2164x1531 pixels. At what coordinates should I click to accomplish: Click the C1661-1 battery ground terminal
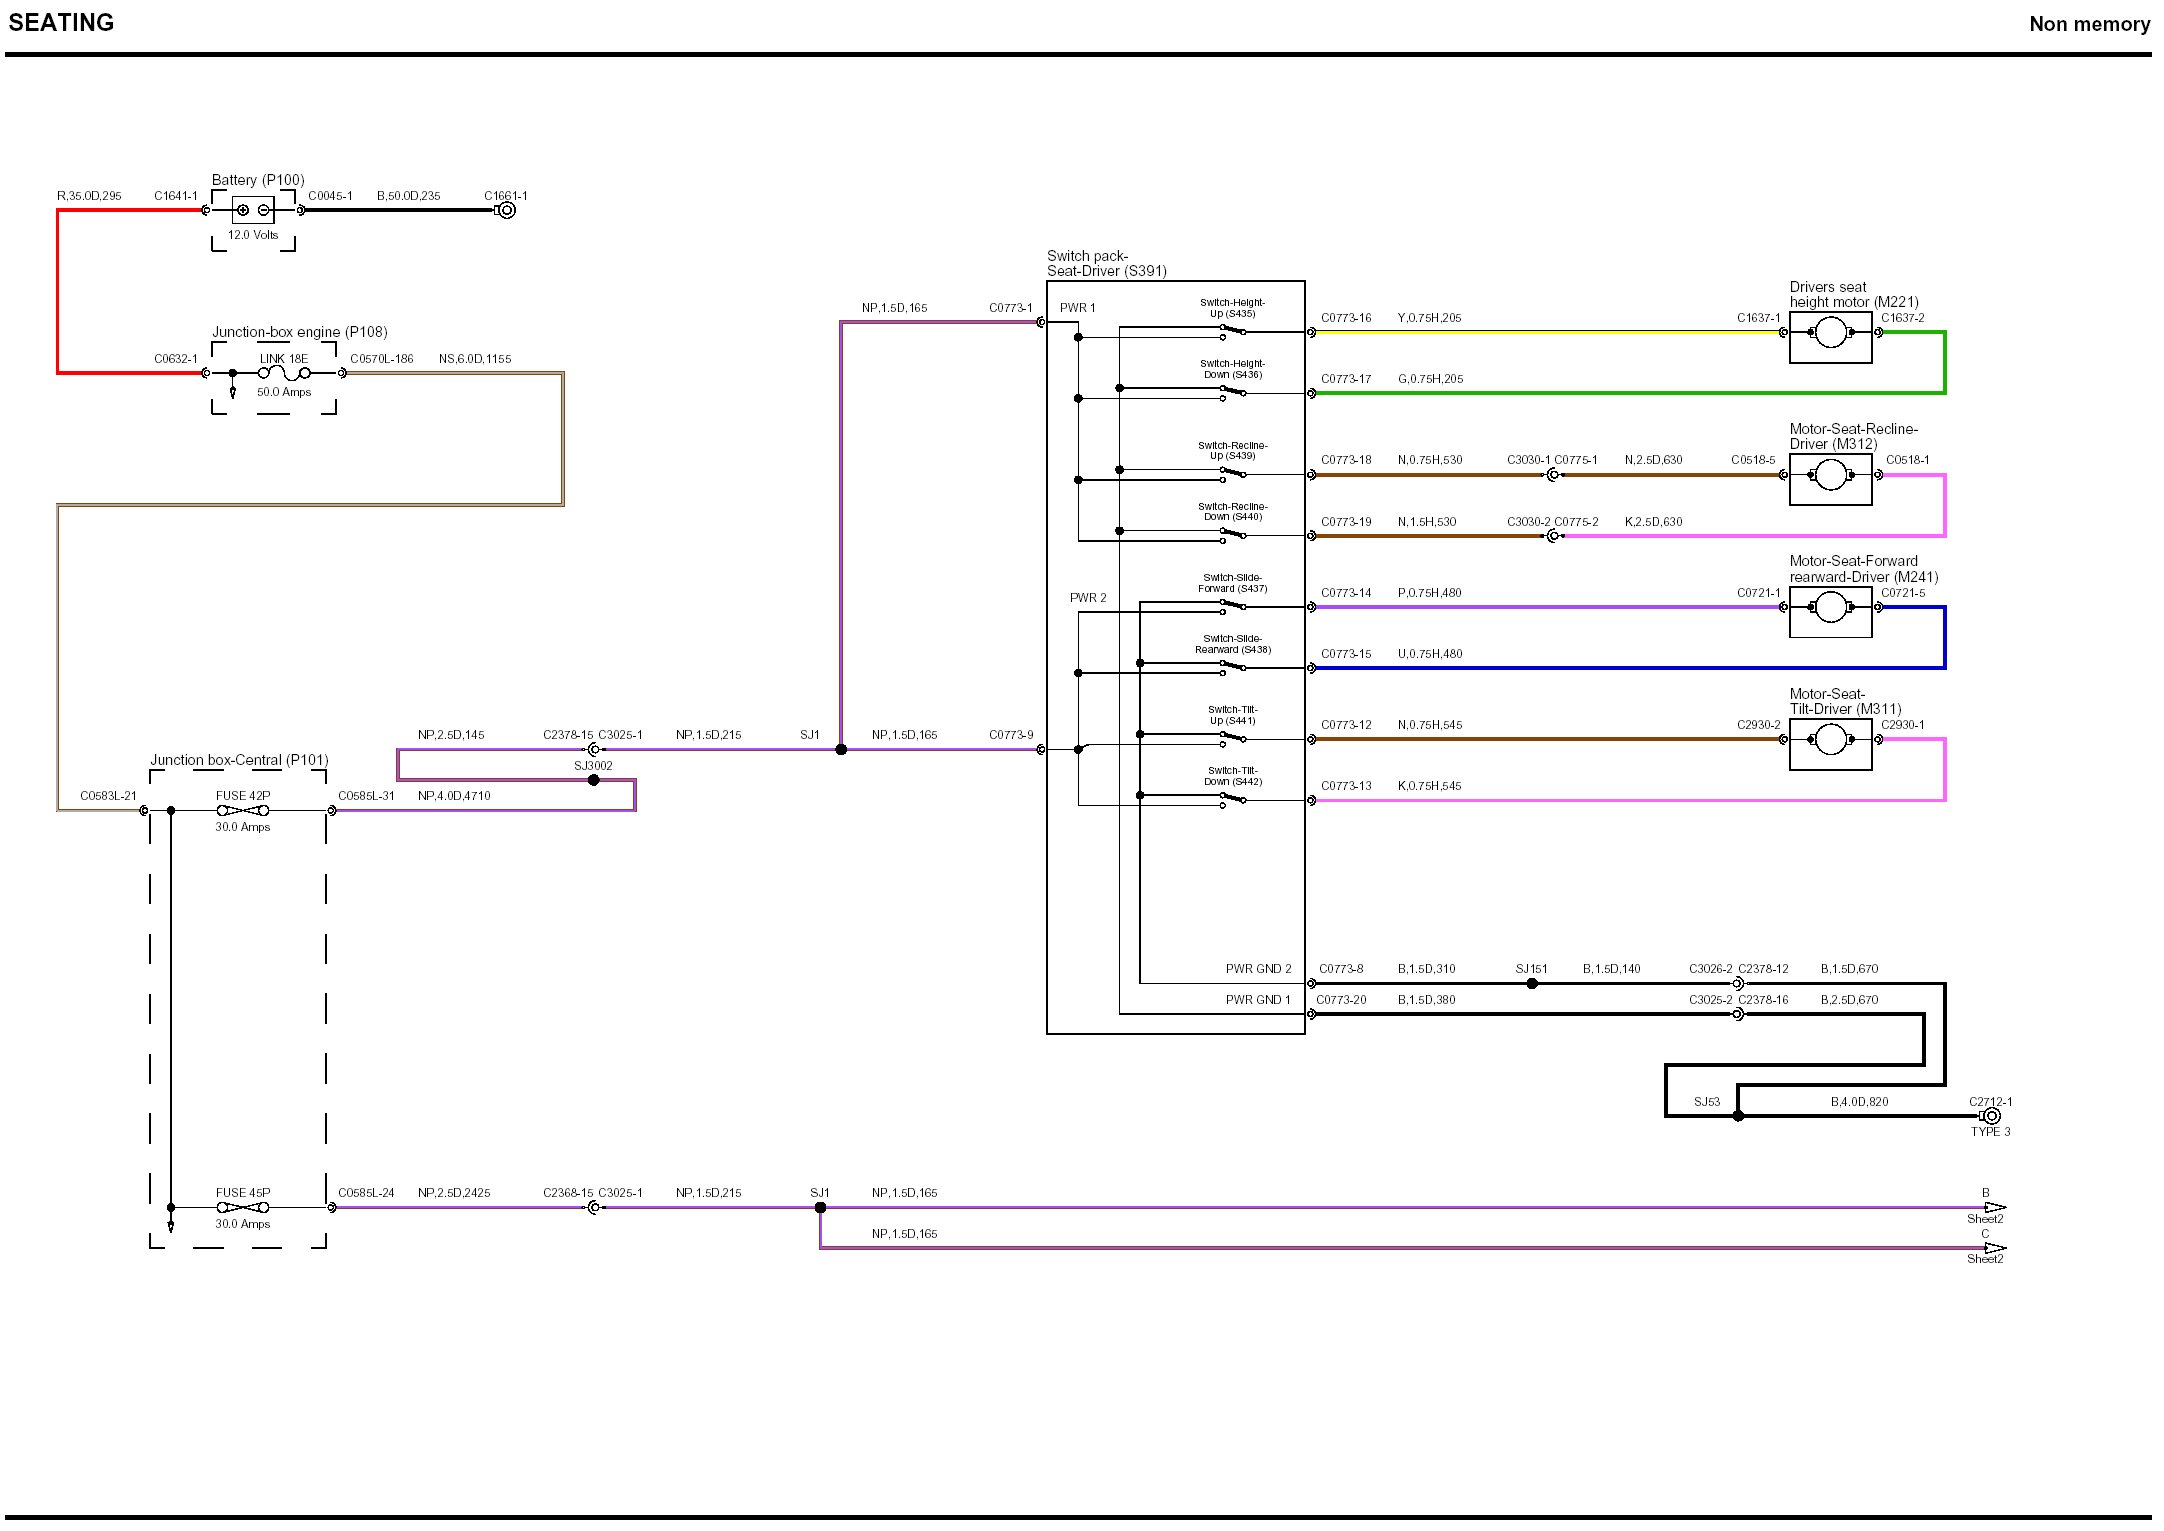point(507,210)
